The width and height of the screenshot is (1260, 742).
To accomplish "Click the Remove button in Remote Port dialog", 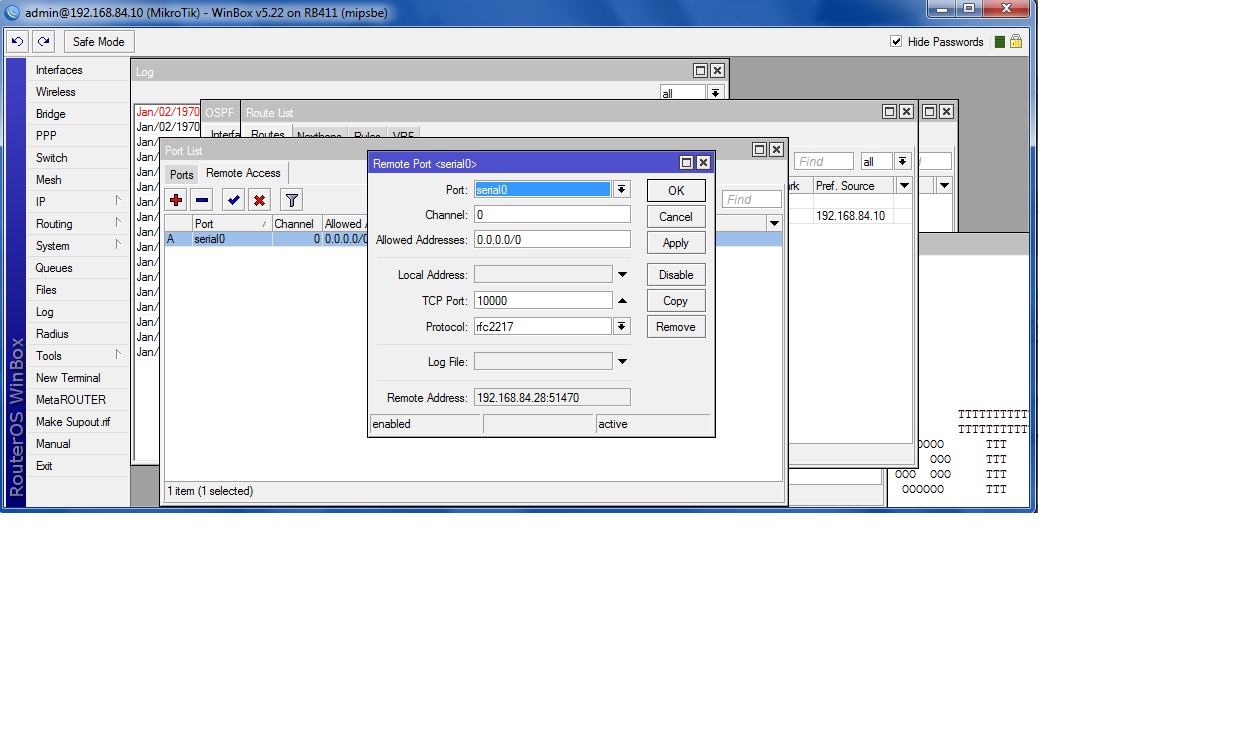I will [676, 326].
